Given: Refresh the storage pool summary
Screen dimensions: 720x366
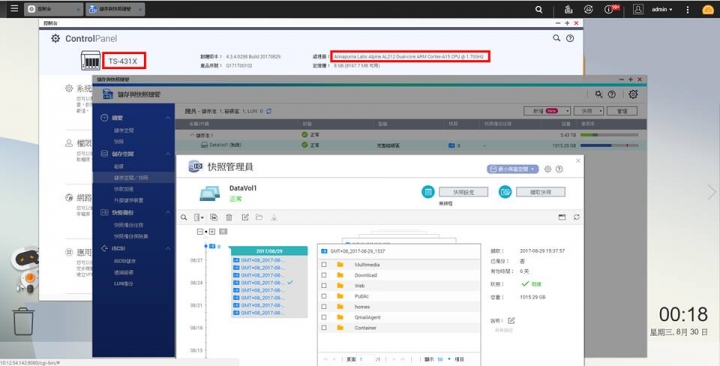Looking at the screenshot, I should pyautogui.click(x=269, y=111).
